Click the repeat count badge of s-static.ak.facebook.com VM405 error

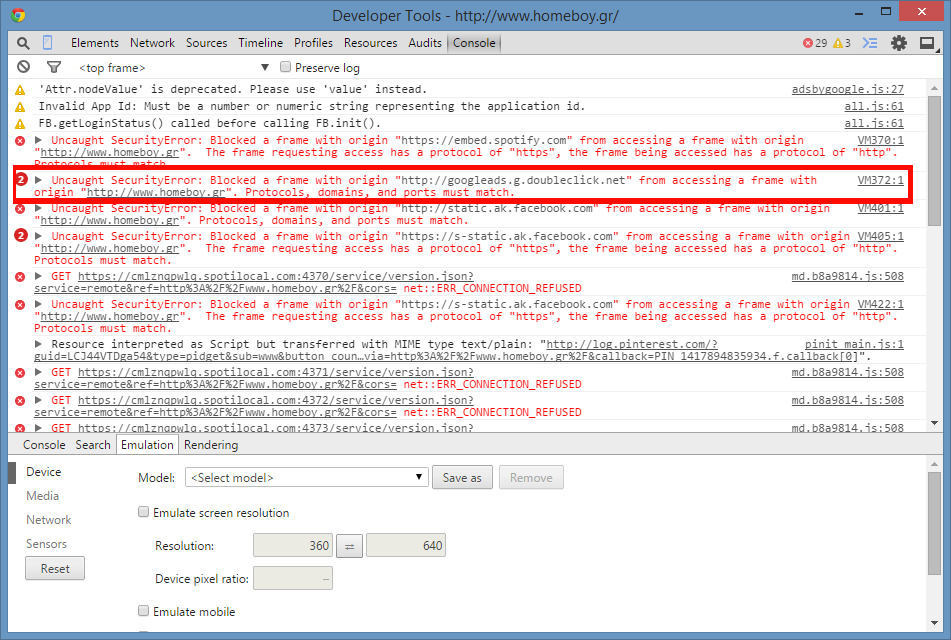tap(21, 235)
